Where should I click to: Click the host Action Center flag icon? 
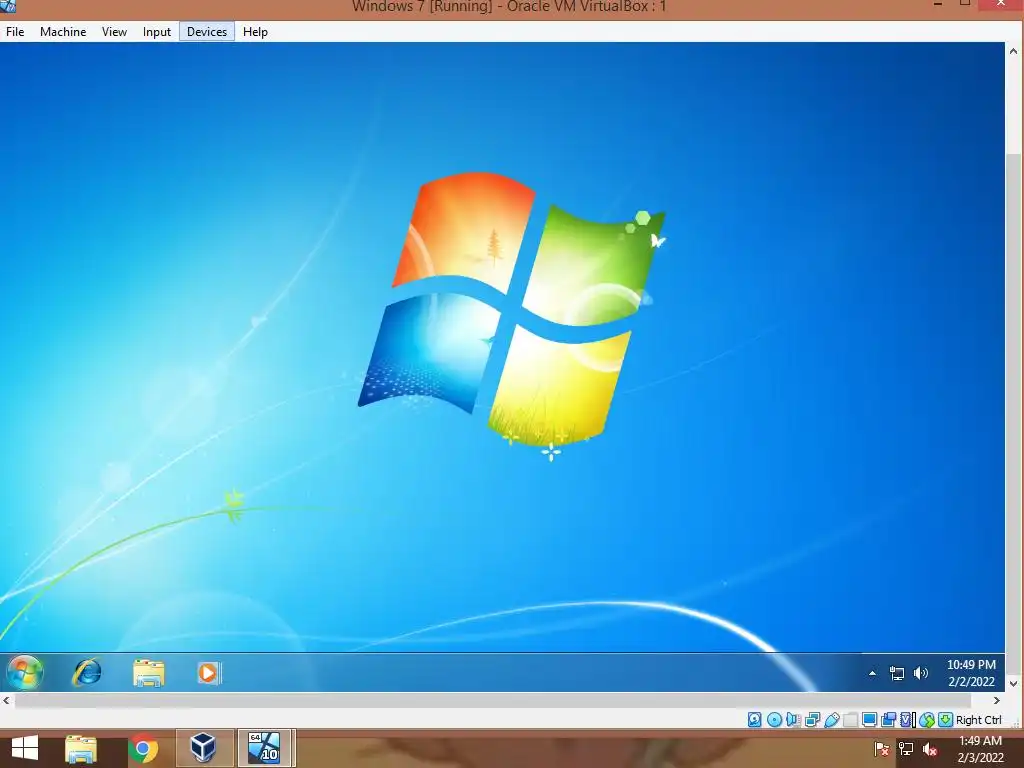[x=881, y=749]
